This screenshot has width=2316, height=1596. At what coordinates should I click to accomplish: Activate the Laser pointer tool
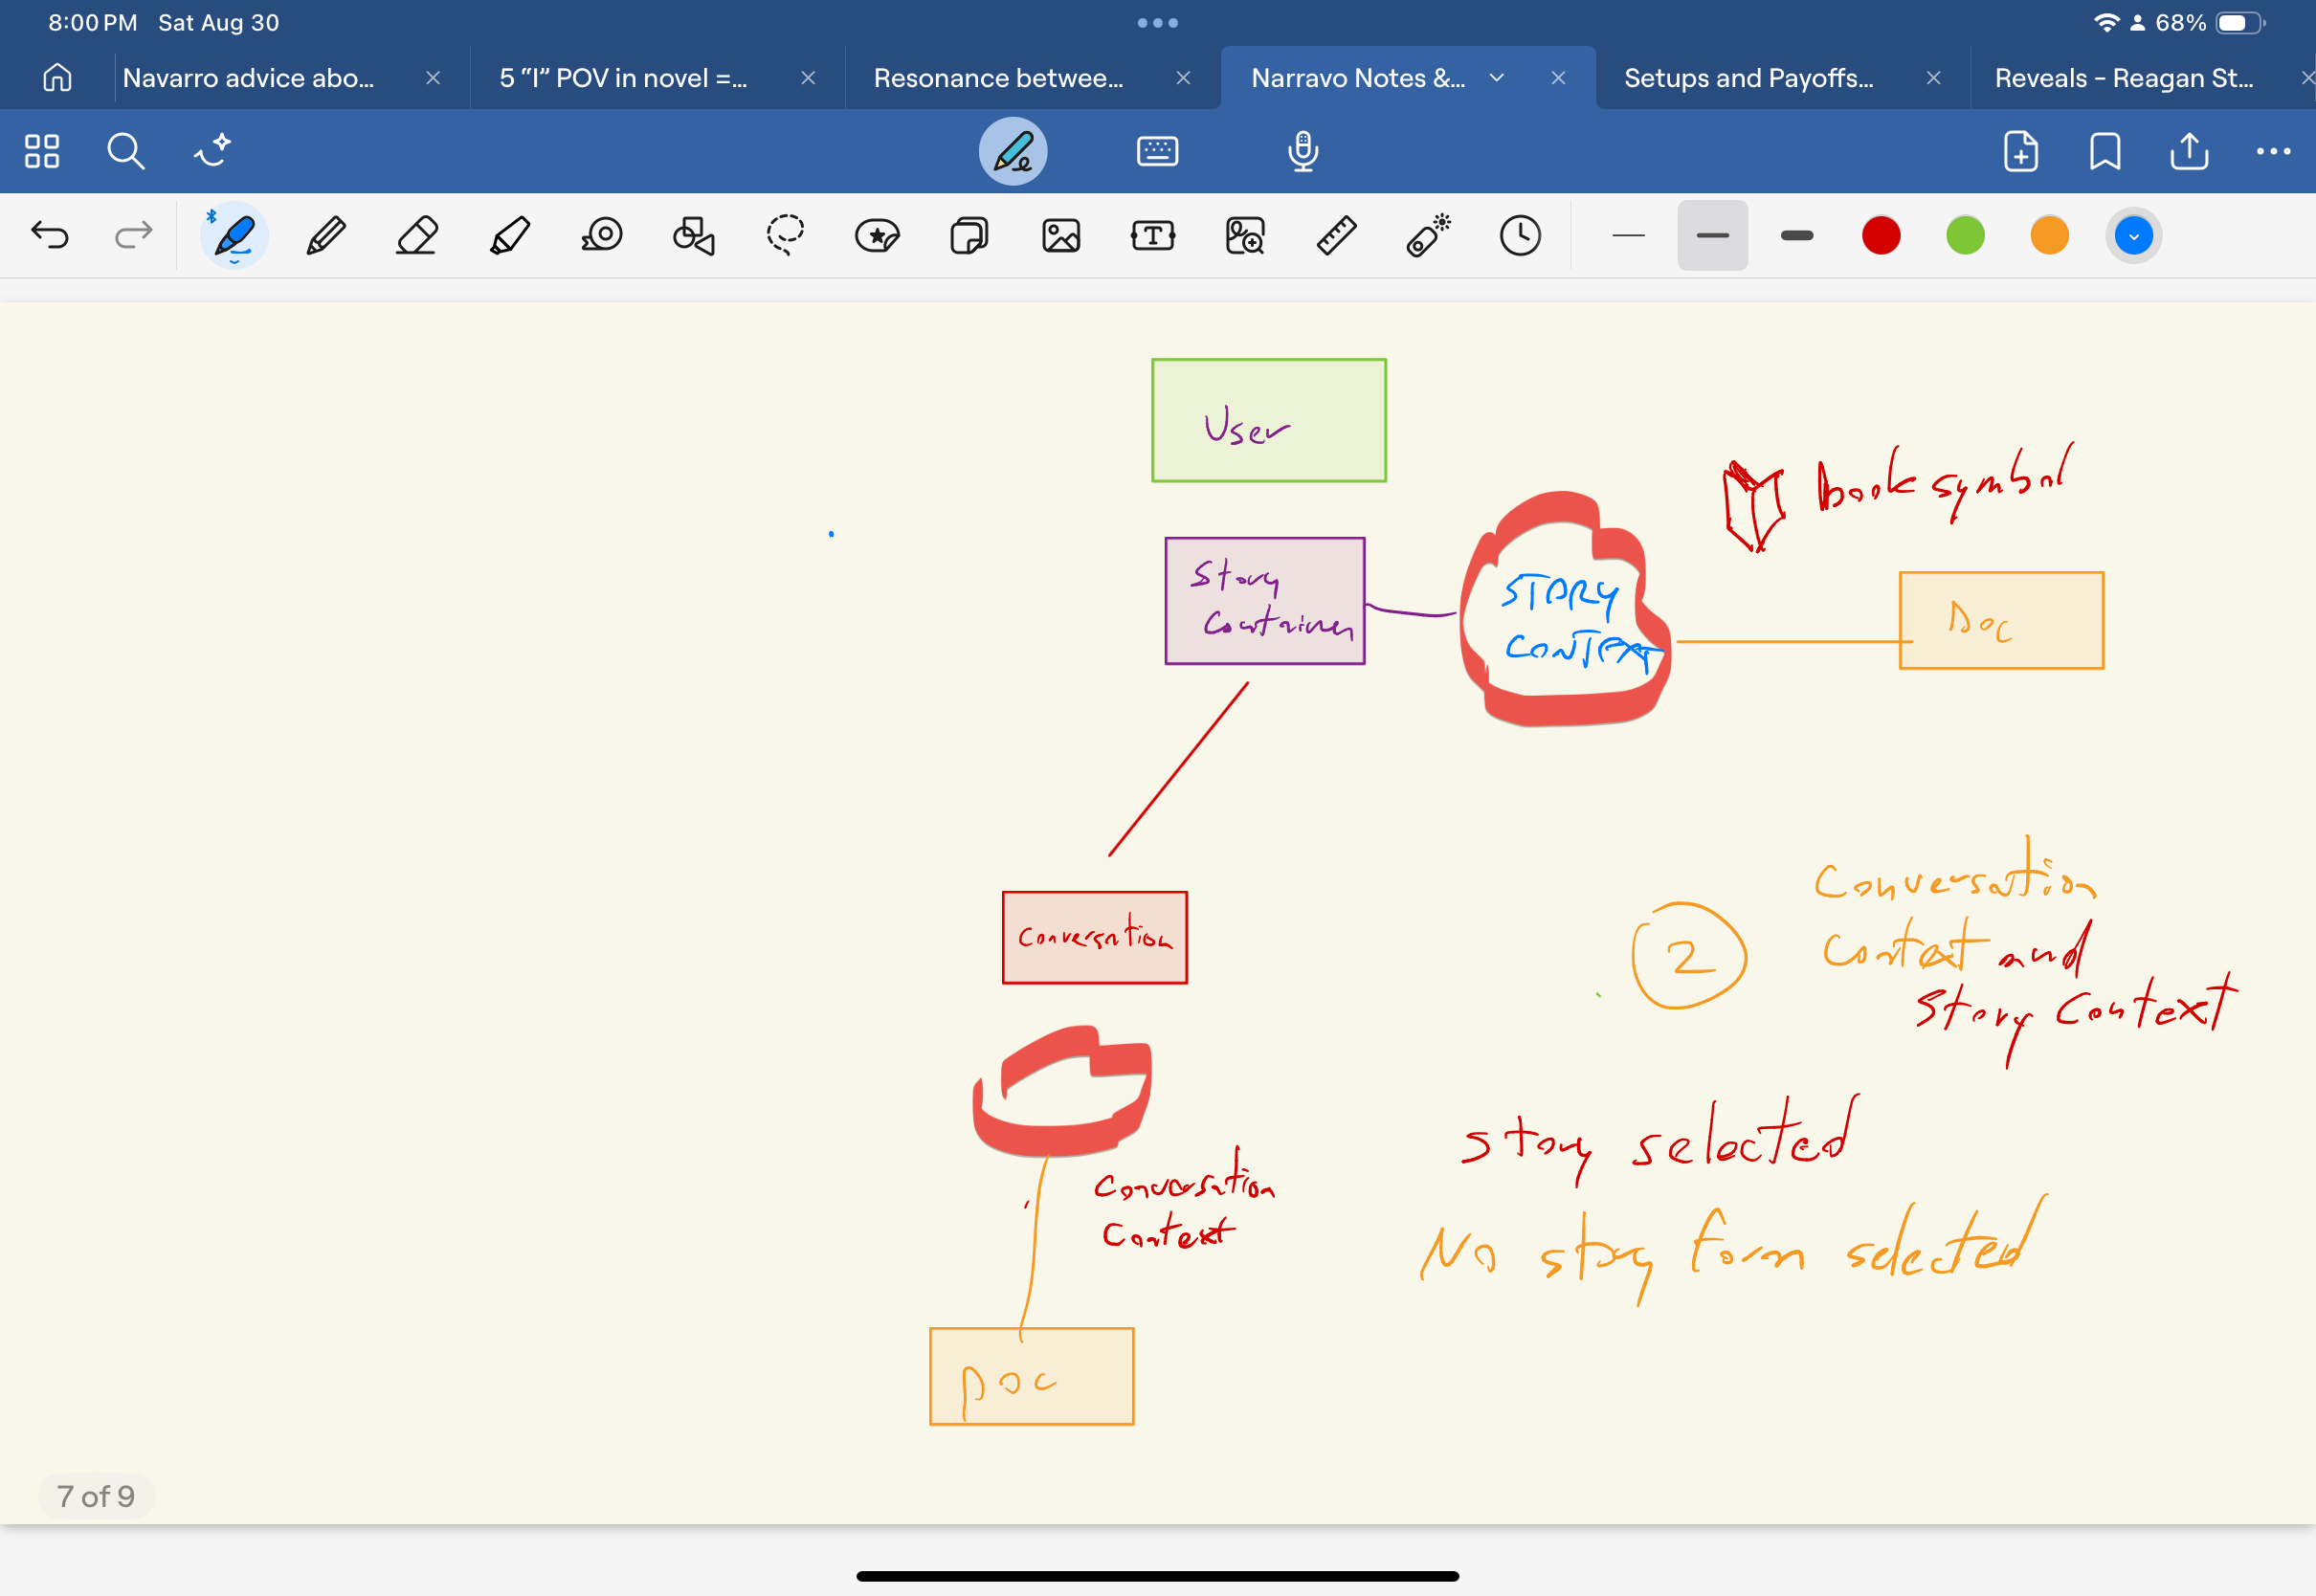coord(1428,236)
